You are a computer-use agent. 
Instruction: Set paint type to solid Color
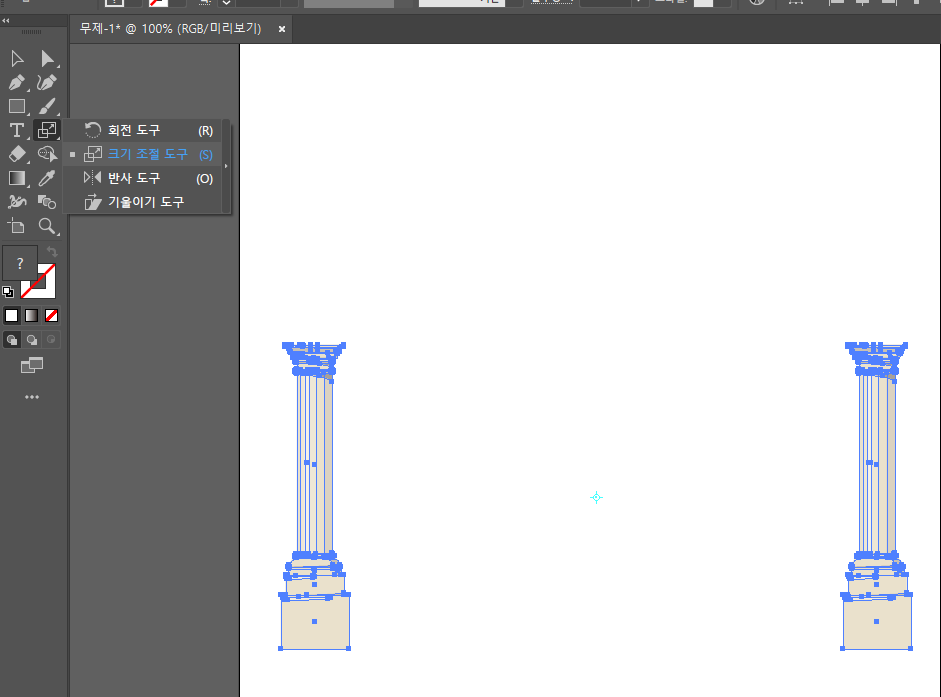pos(11,316)
